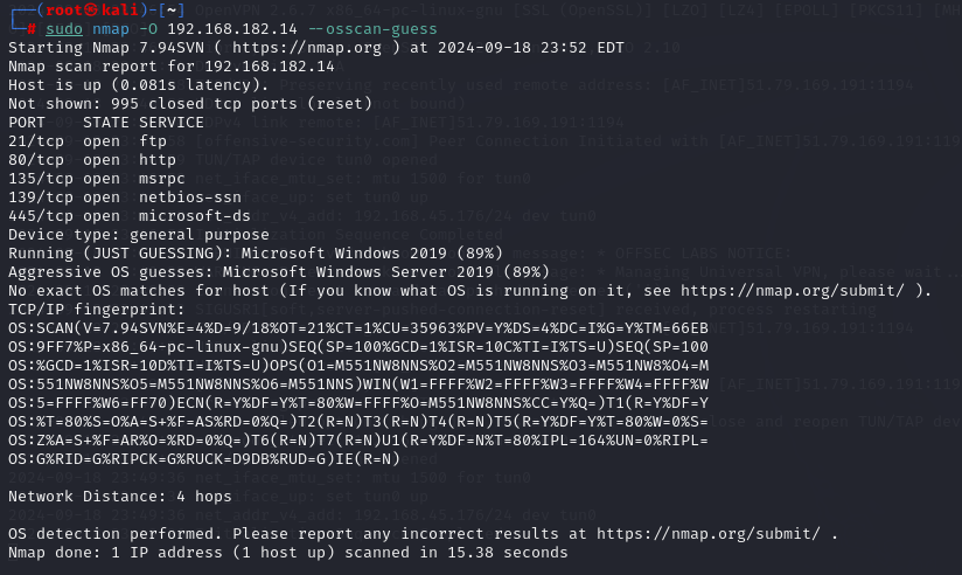The image size is (962, 575).
Task: Click the Device type: general purpose line
Action: (139, 235)
